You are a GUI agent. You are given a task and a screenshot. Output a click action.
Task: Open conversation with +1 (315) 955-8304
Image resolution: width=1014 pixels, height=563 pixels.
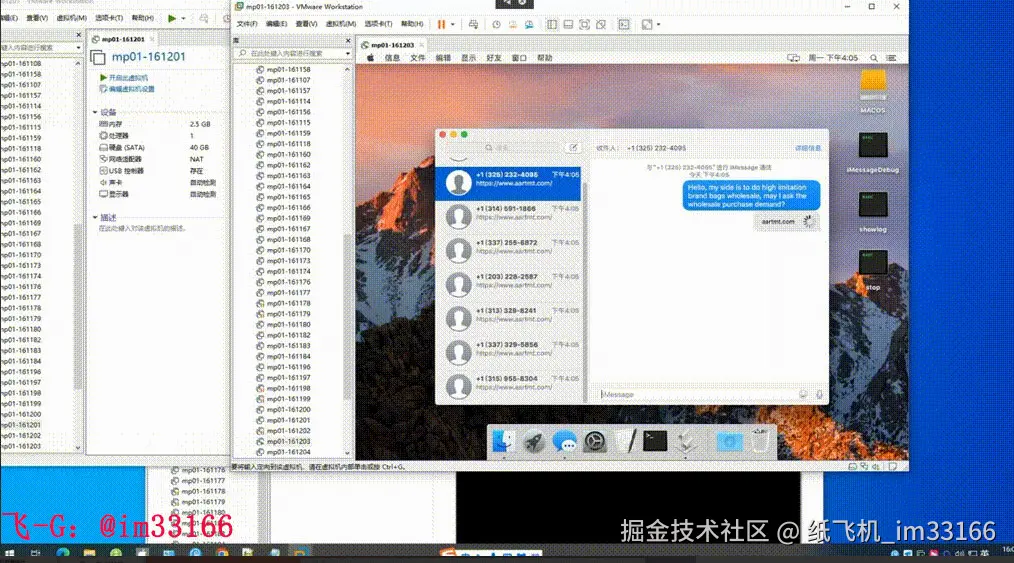pyautogui.click(x=510, y=387)
